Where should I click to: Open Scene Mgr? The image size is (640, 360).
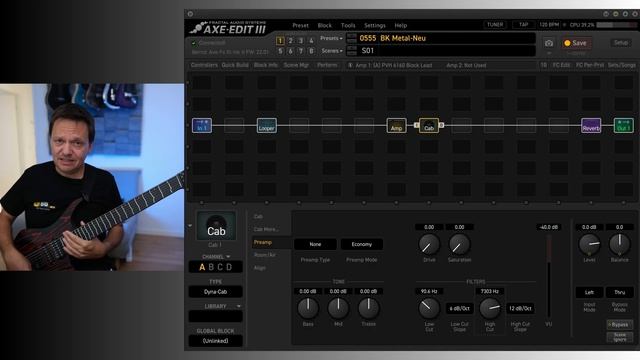296,65
